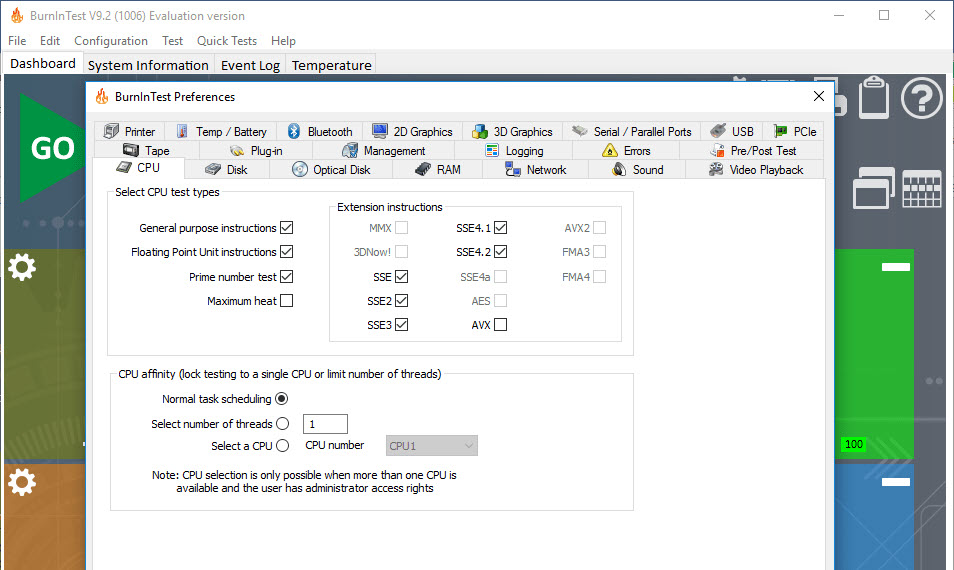Uncheck the SSE4.2 extension

501,251
